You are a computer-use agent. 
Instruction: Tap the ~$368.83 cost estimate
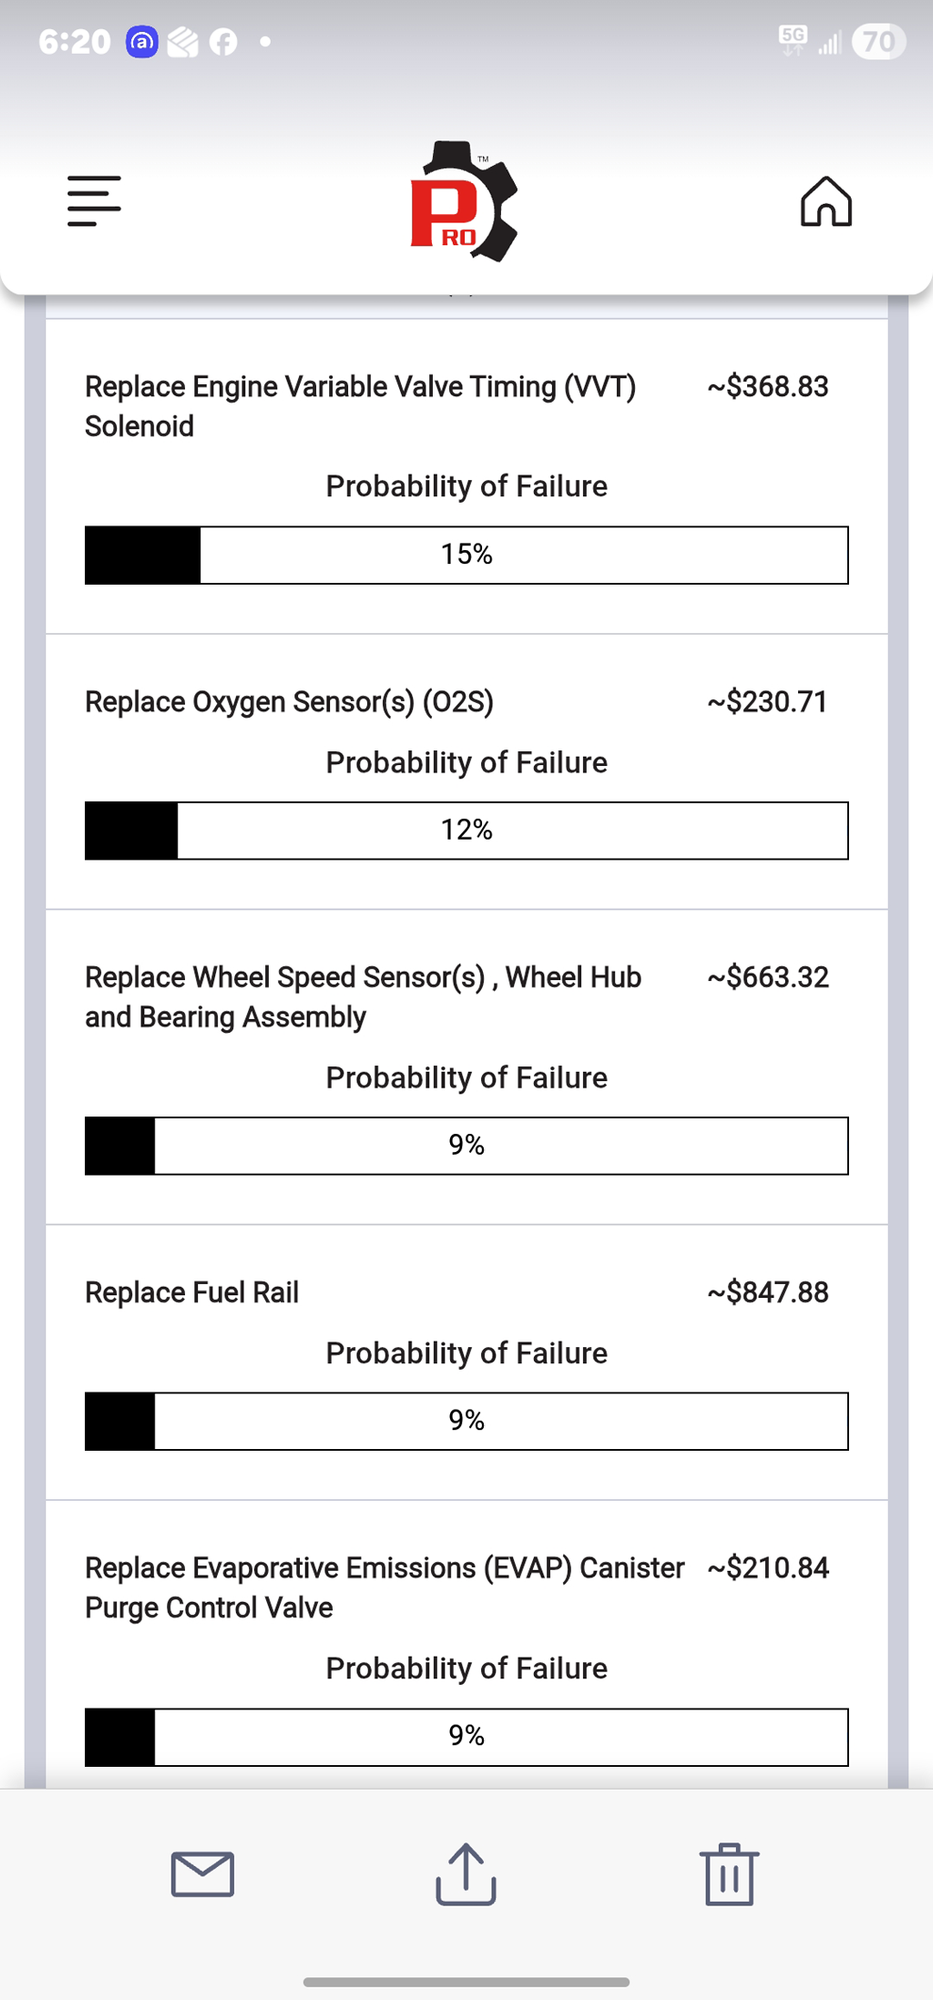(x=768, y=386)
